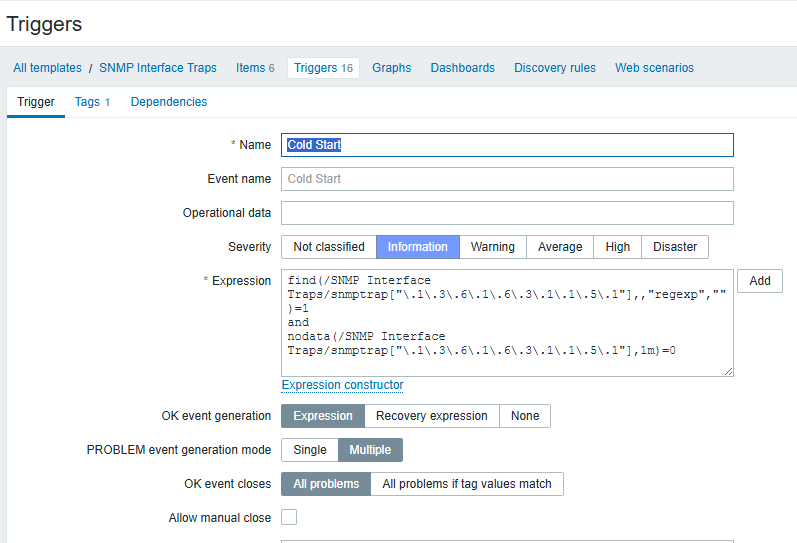Choose Recovery expression for OK event generation
This screenshot has height=543, width=797.
pyautogui.click(x=431, y=416)
